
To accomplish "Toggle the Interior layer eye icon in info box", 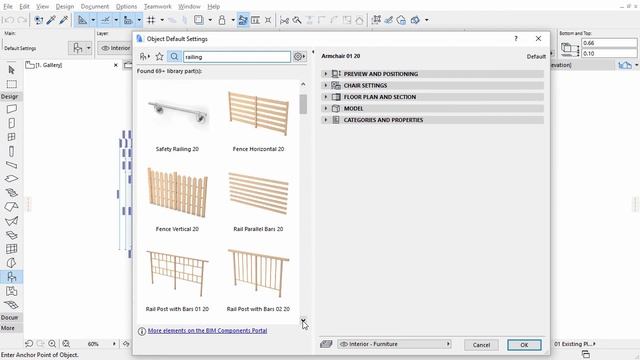I will [105, 48].
